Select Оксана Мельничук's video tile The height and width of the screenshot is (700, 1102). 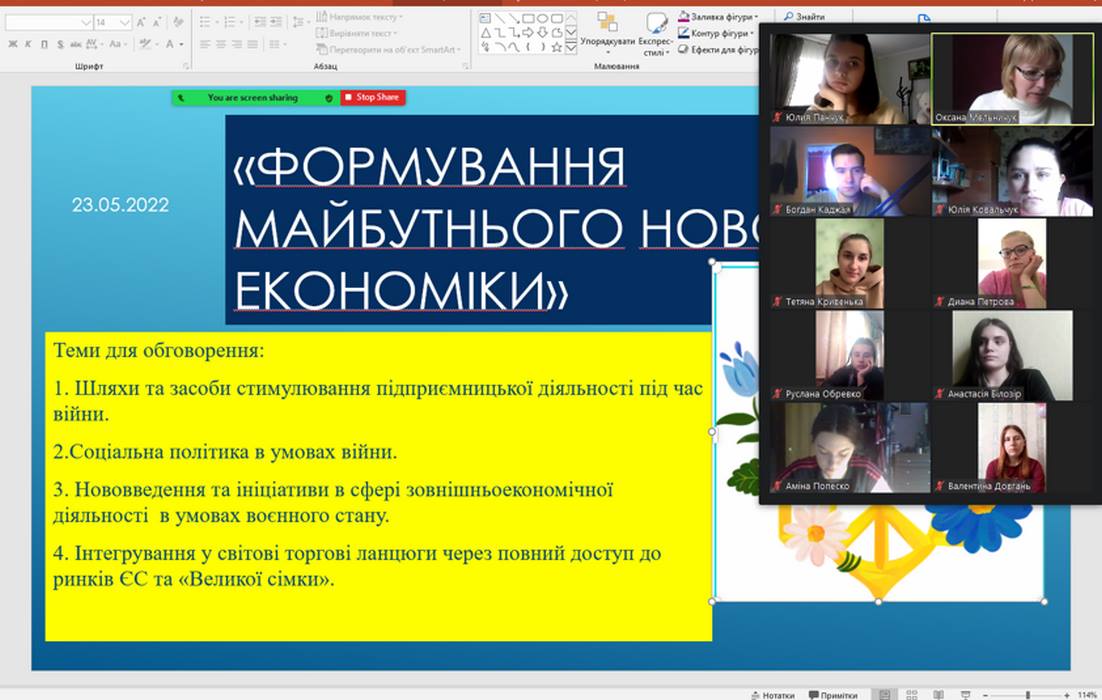1012,79
